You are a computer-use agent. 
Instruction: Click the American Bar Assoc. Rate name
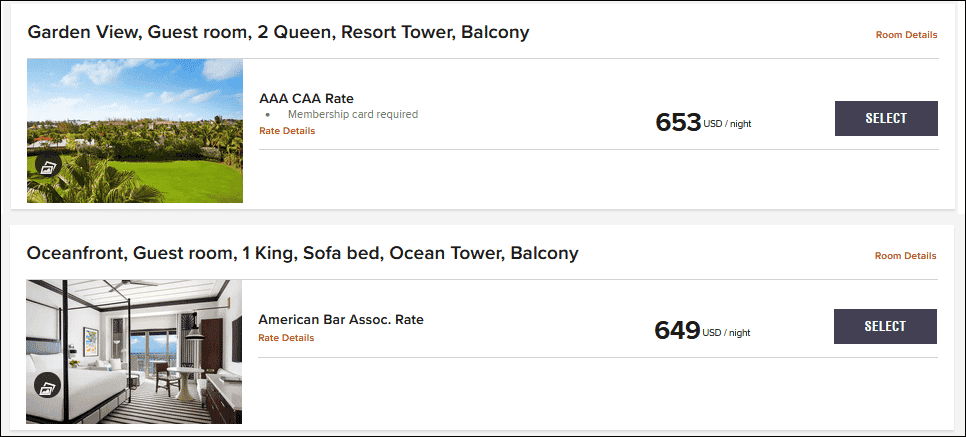coord(341,320)
